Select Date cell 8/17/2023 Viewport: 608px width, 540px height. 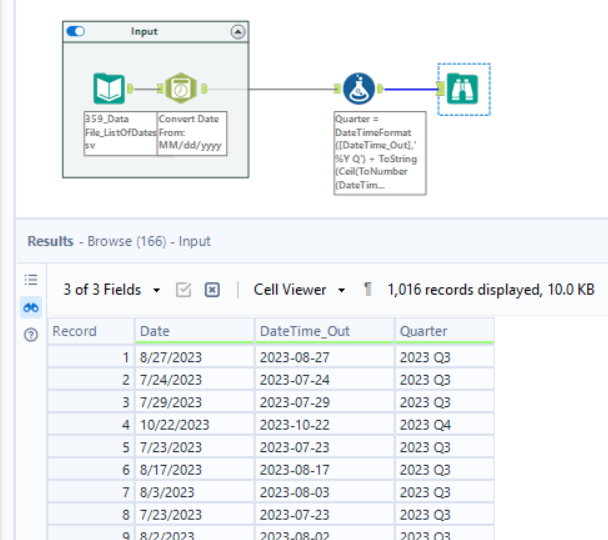coord(195,469)
